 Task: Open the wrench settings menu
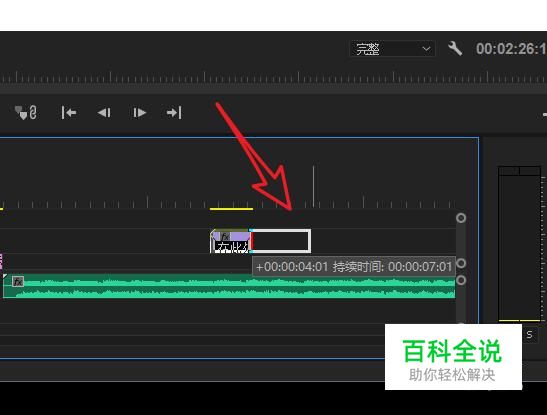click(x=455, y=48)
